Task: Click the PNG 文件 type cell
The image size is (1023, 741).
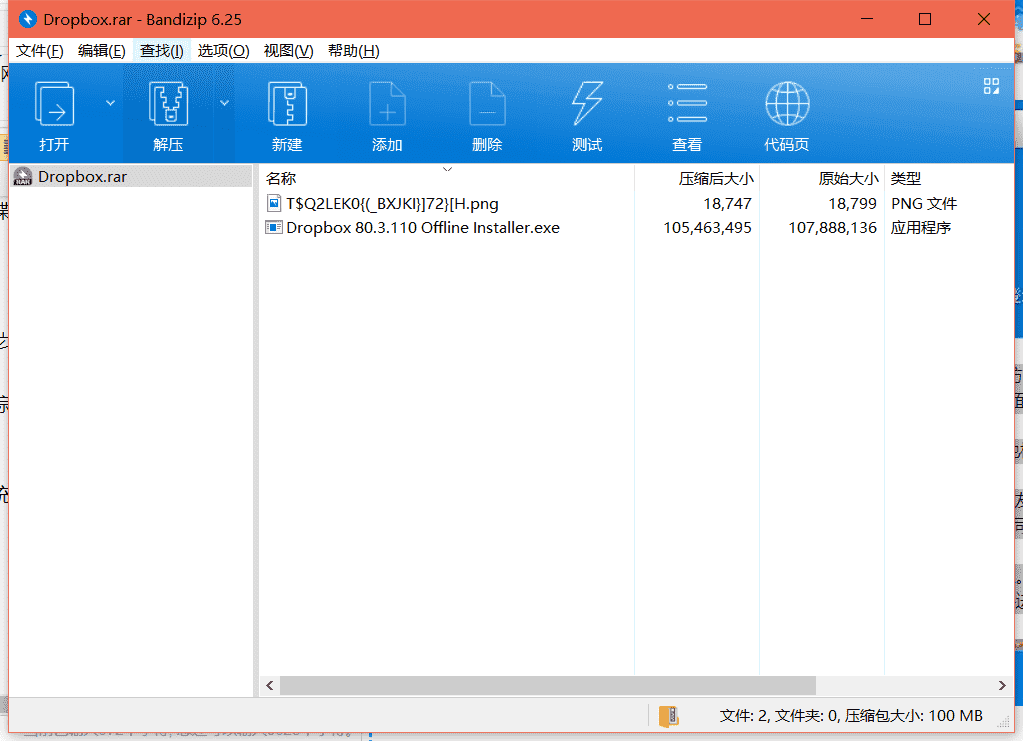Action: [924, 204]
